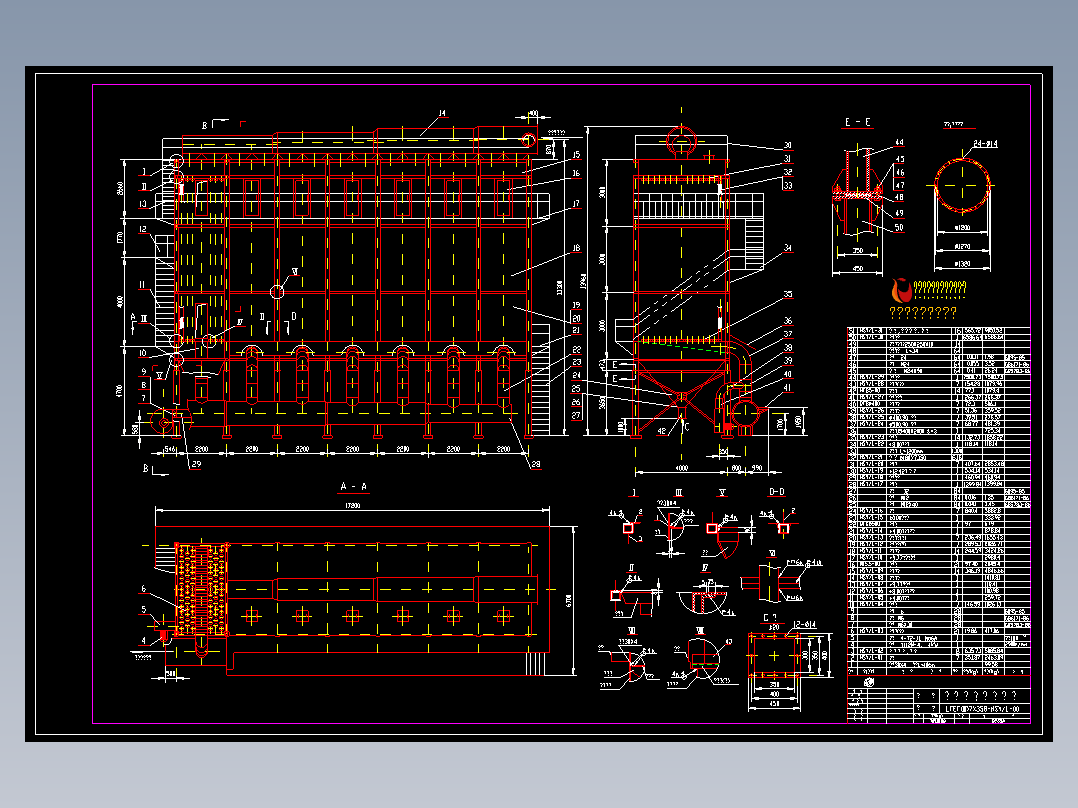Image resolution: width=1078 pixels, height=808 pixels.
Task: Select part balloon number 35
Action: [x=787, y=294]
